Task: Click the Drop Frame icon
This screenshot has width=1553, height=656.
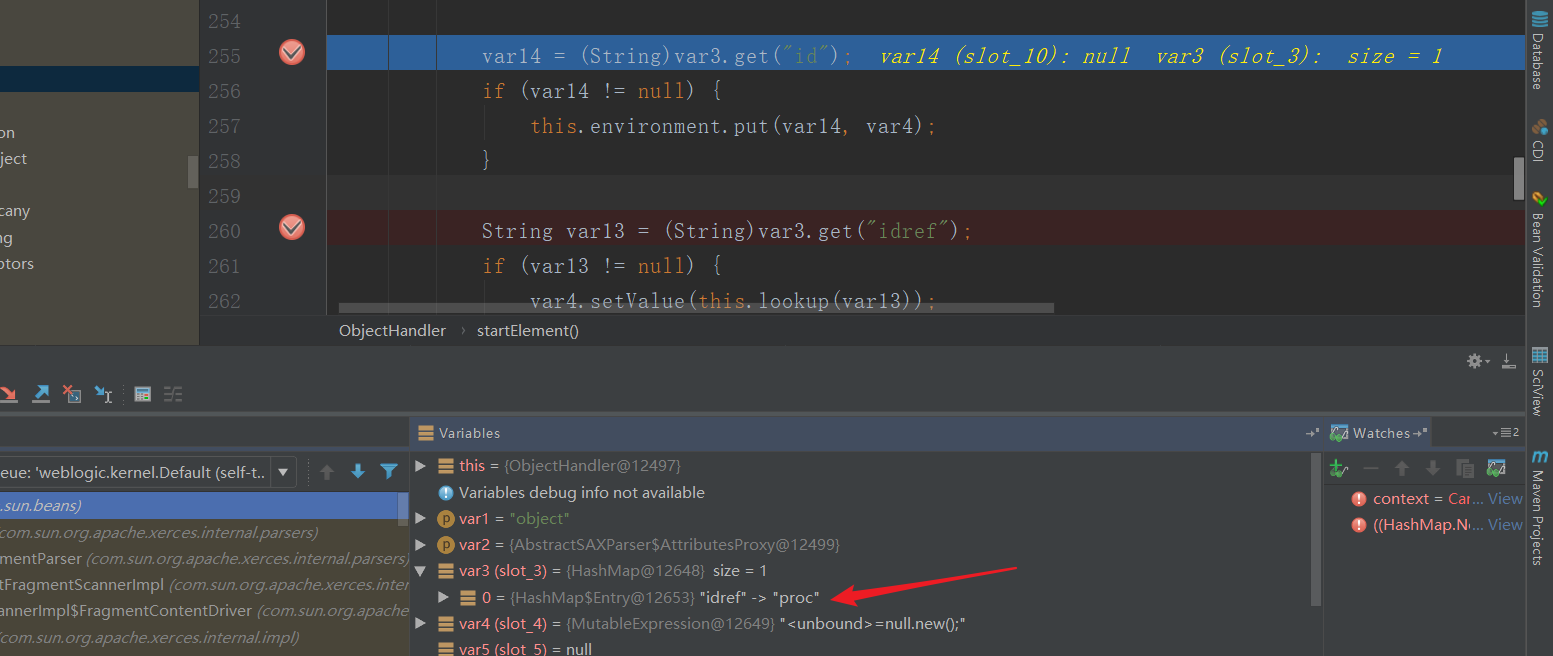Action: point(72,393)
